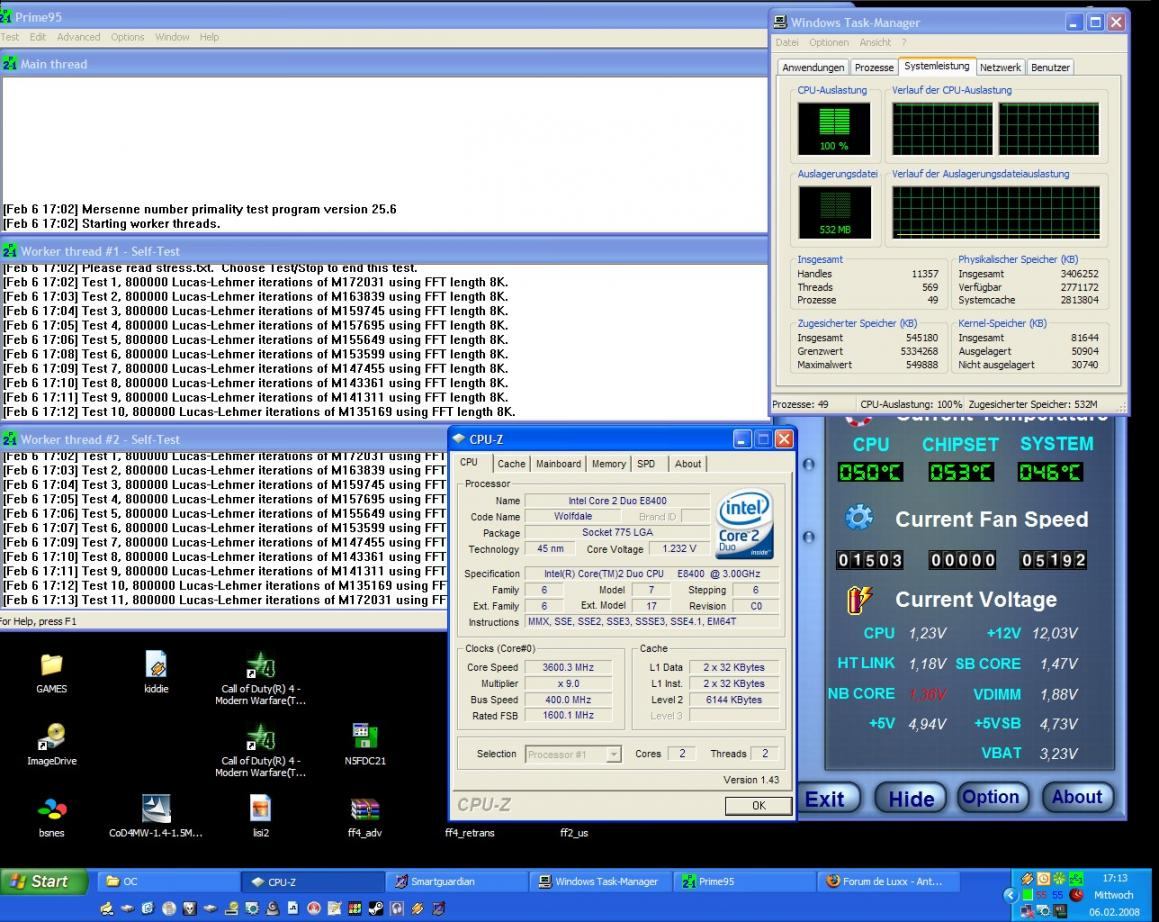Select Forum de Luxx taskbar item
This screenshot has height=922, width=1159.
(x=885, y=881)
